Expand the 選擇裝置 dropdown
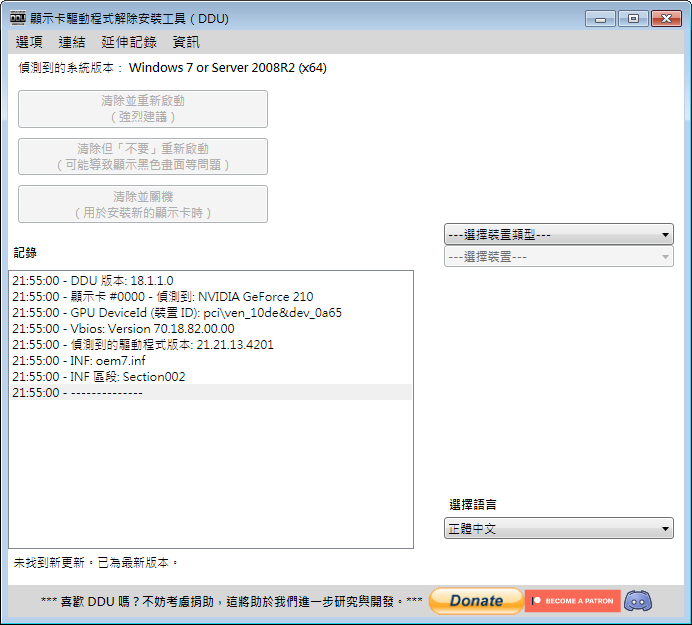The height and width of the screenshot is (625, 692). (x=559, y=256)
